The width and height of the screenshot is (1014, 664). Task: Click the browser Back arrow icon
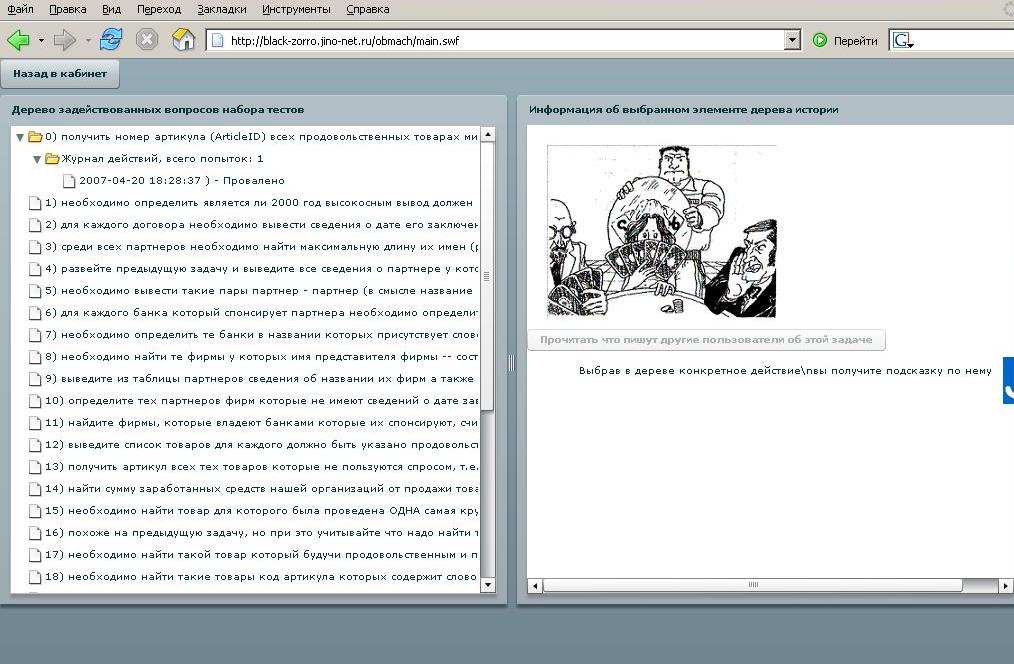coord(18,40)
